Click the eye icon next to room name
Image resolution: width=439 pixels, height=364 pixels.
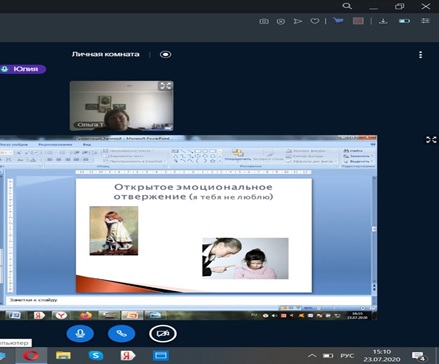coord(165,54)
